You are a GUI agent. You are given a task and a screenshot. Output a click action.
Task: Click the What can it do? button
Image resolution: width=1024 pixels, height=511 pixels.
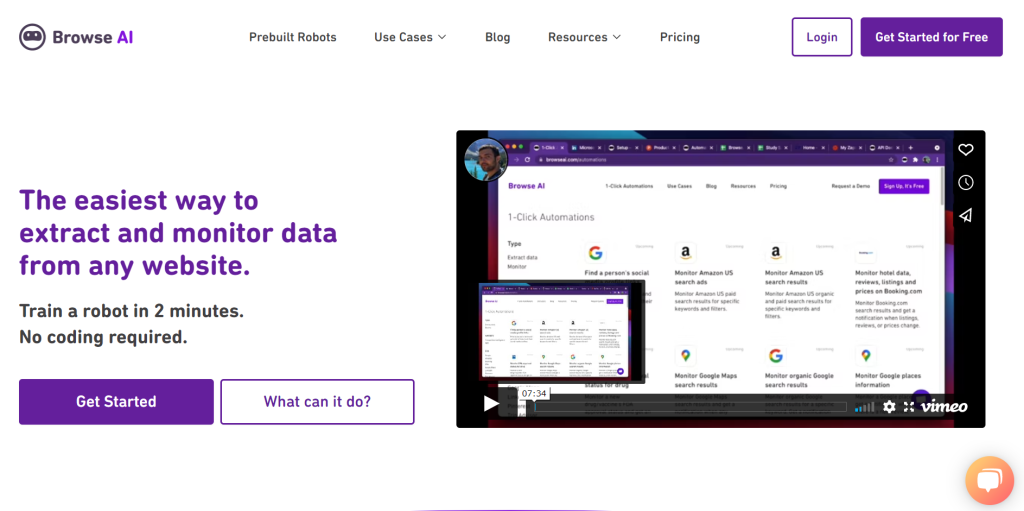pyautogui.click(x=317, y=401)
